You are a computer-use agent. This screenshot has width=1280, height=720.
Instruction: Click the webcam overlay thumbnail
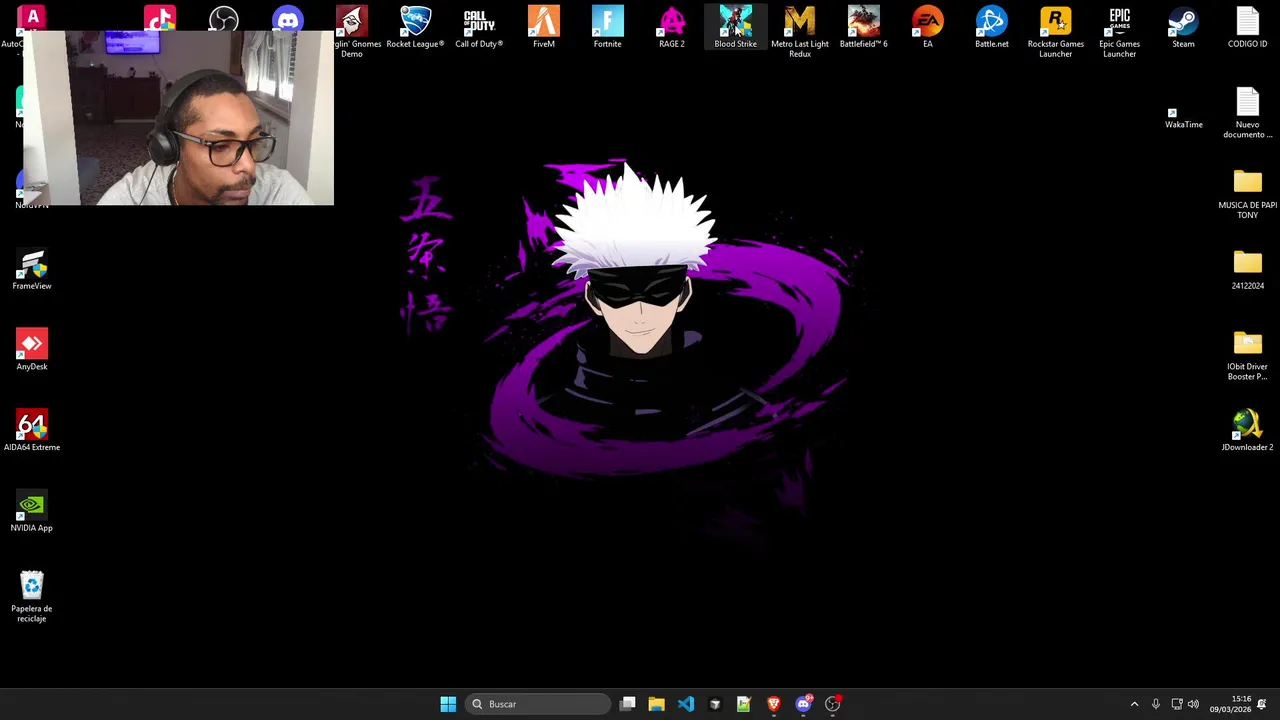click(x=178, y=117)
